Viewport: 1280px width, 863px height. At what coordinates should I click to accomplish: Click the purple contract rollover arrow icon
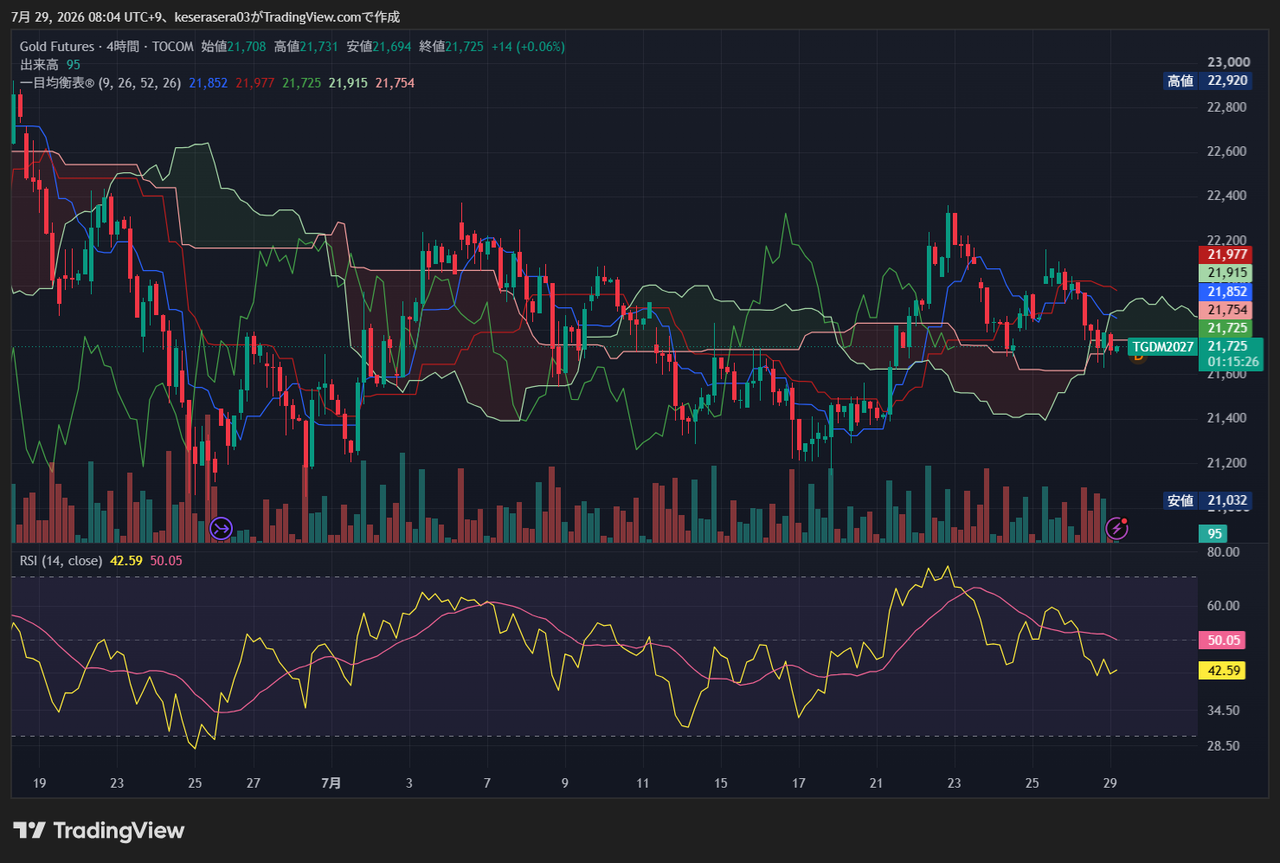(x=222, y=527)
